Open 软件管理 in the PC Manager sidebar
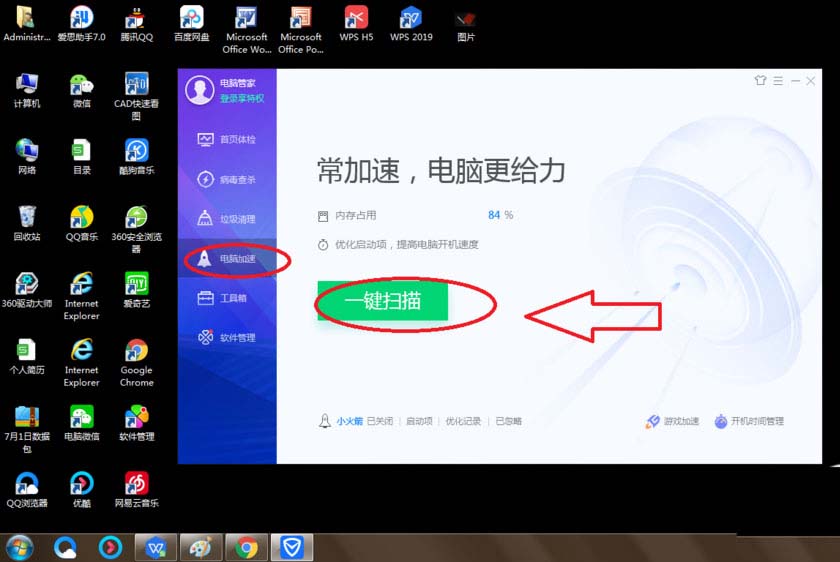 (x=227, y=338)
